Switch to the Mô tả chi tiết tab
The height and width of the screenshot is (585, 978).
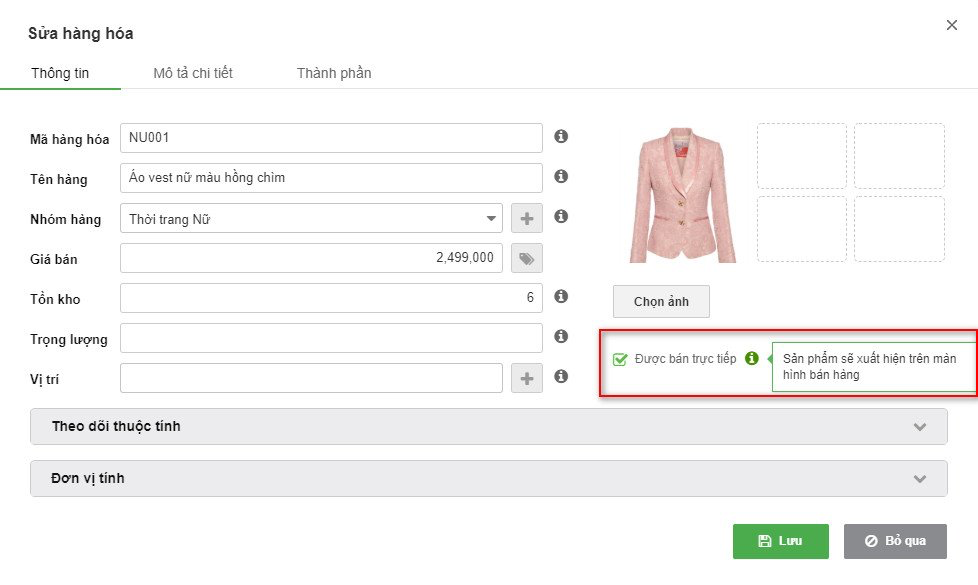[193, 73]
